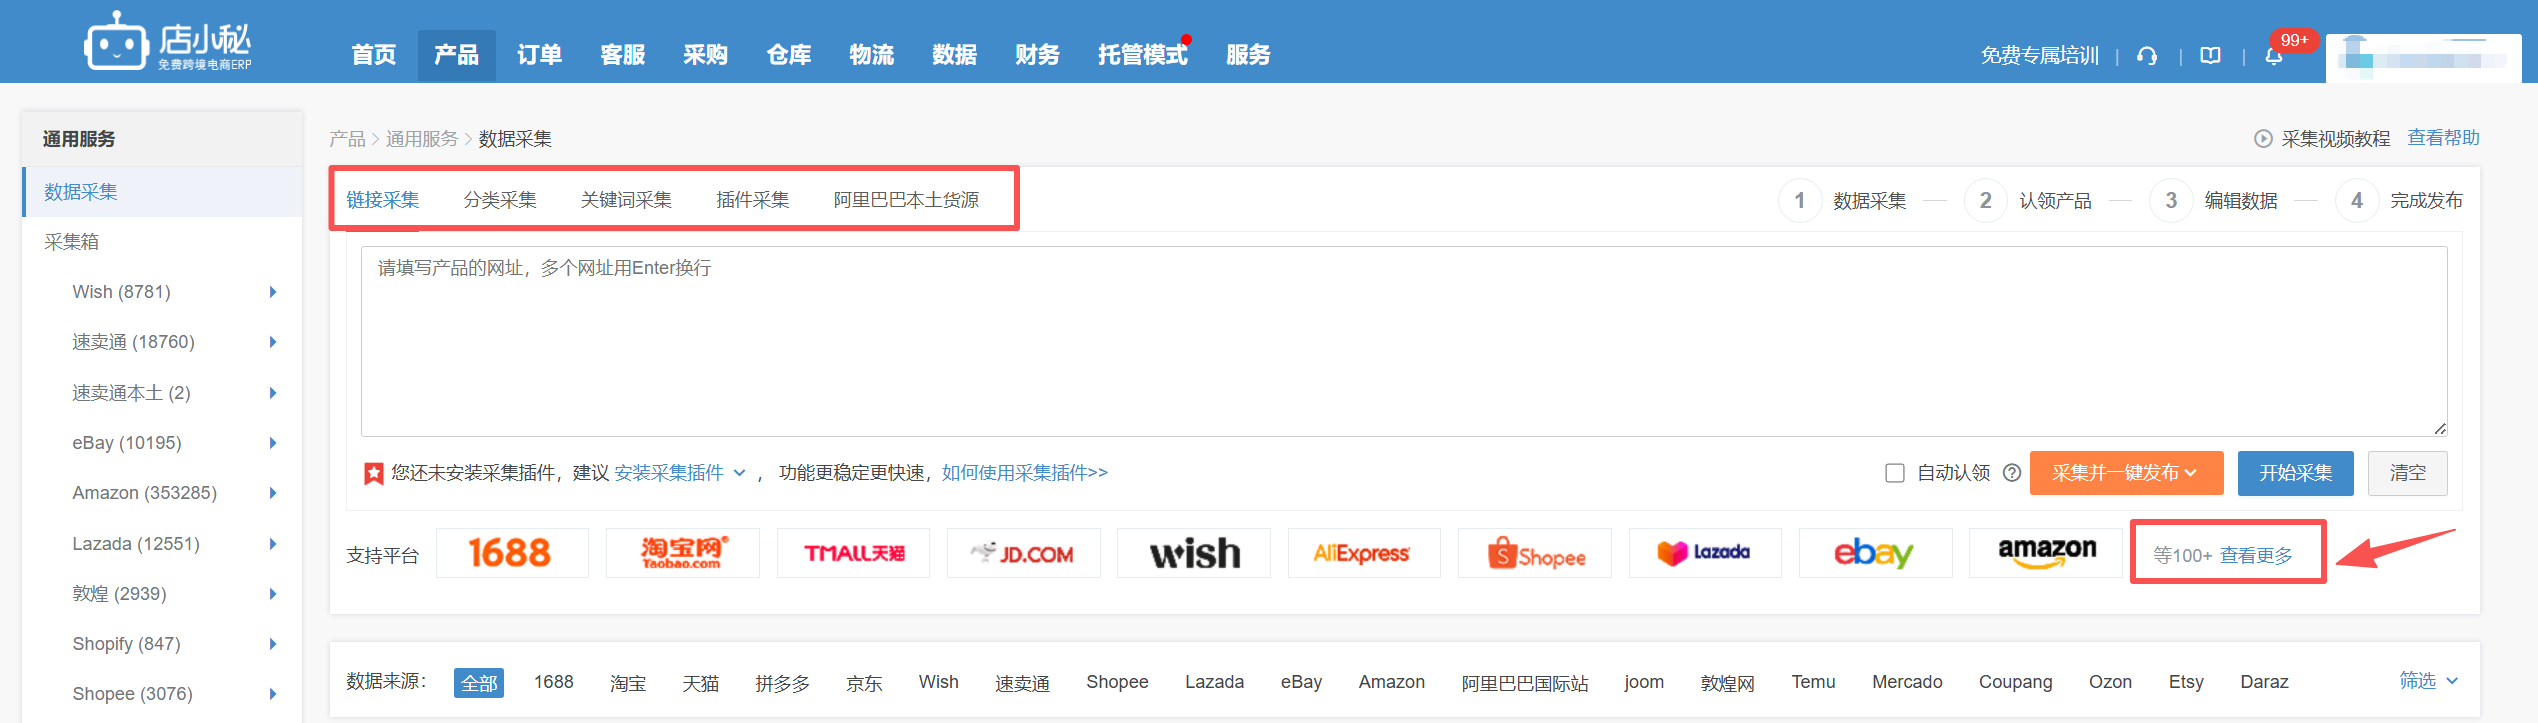The image size is (2538, 723).
Task: Filter data source by Mercado
Action: point(1907,682)
